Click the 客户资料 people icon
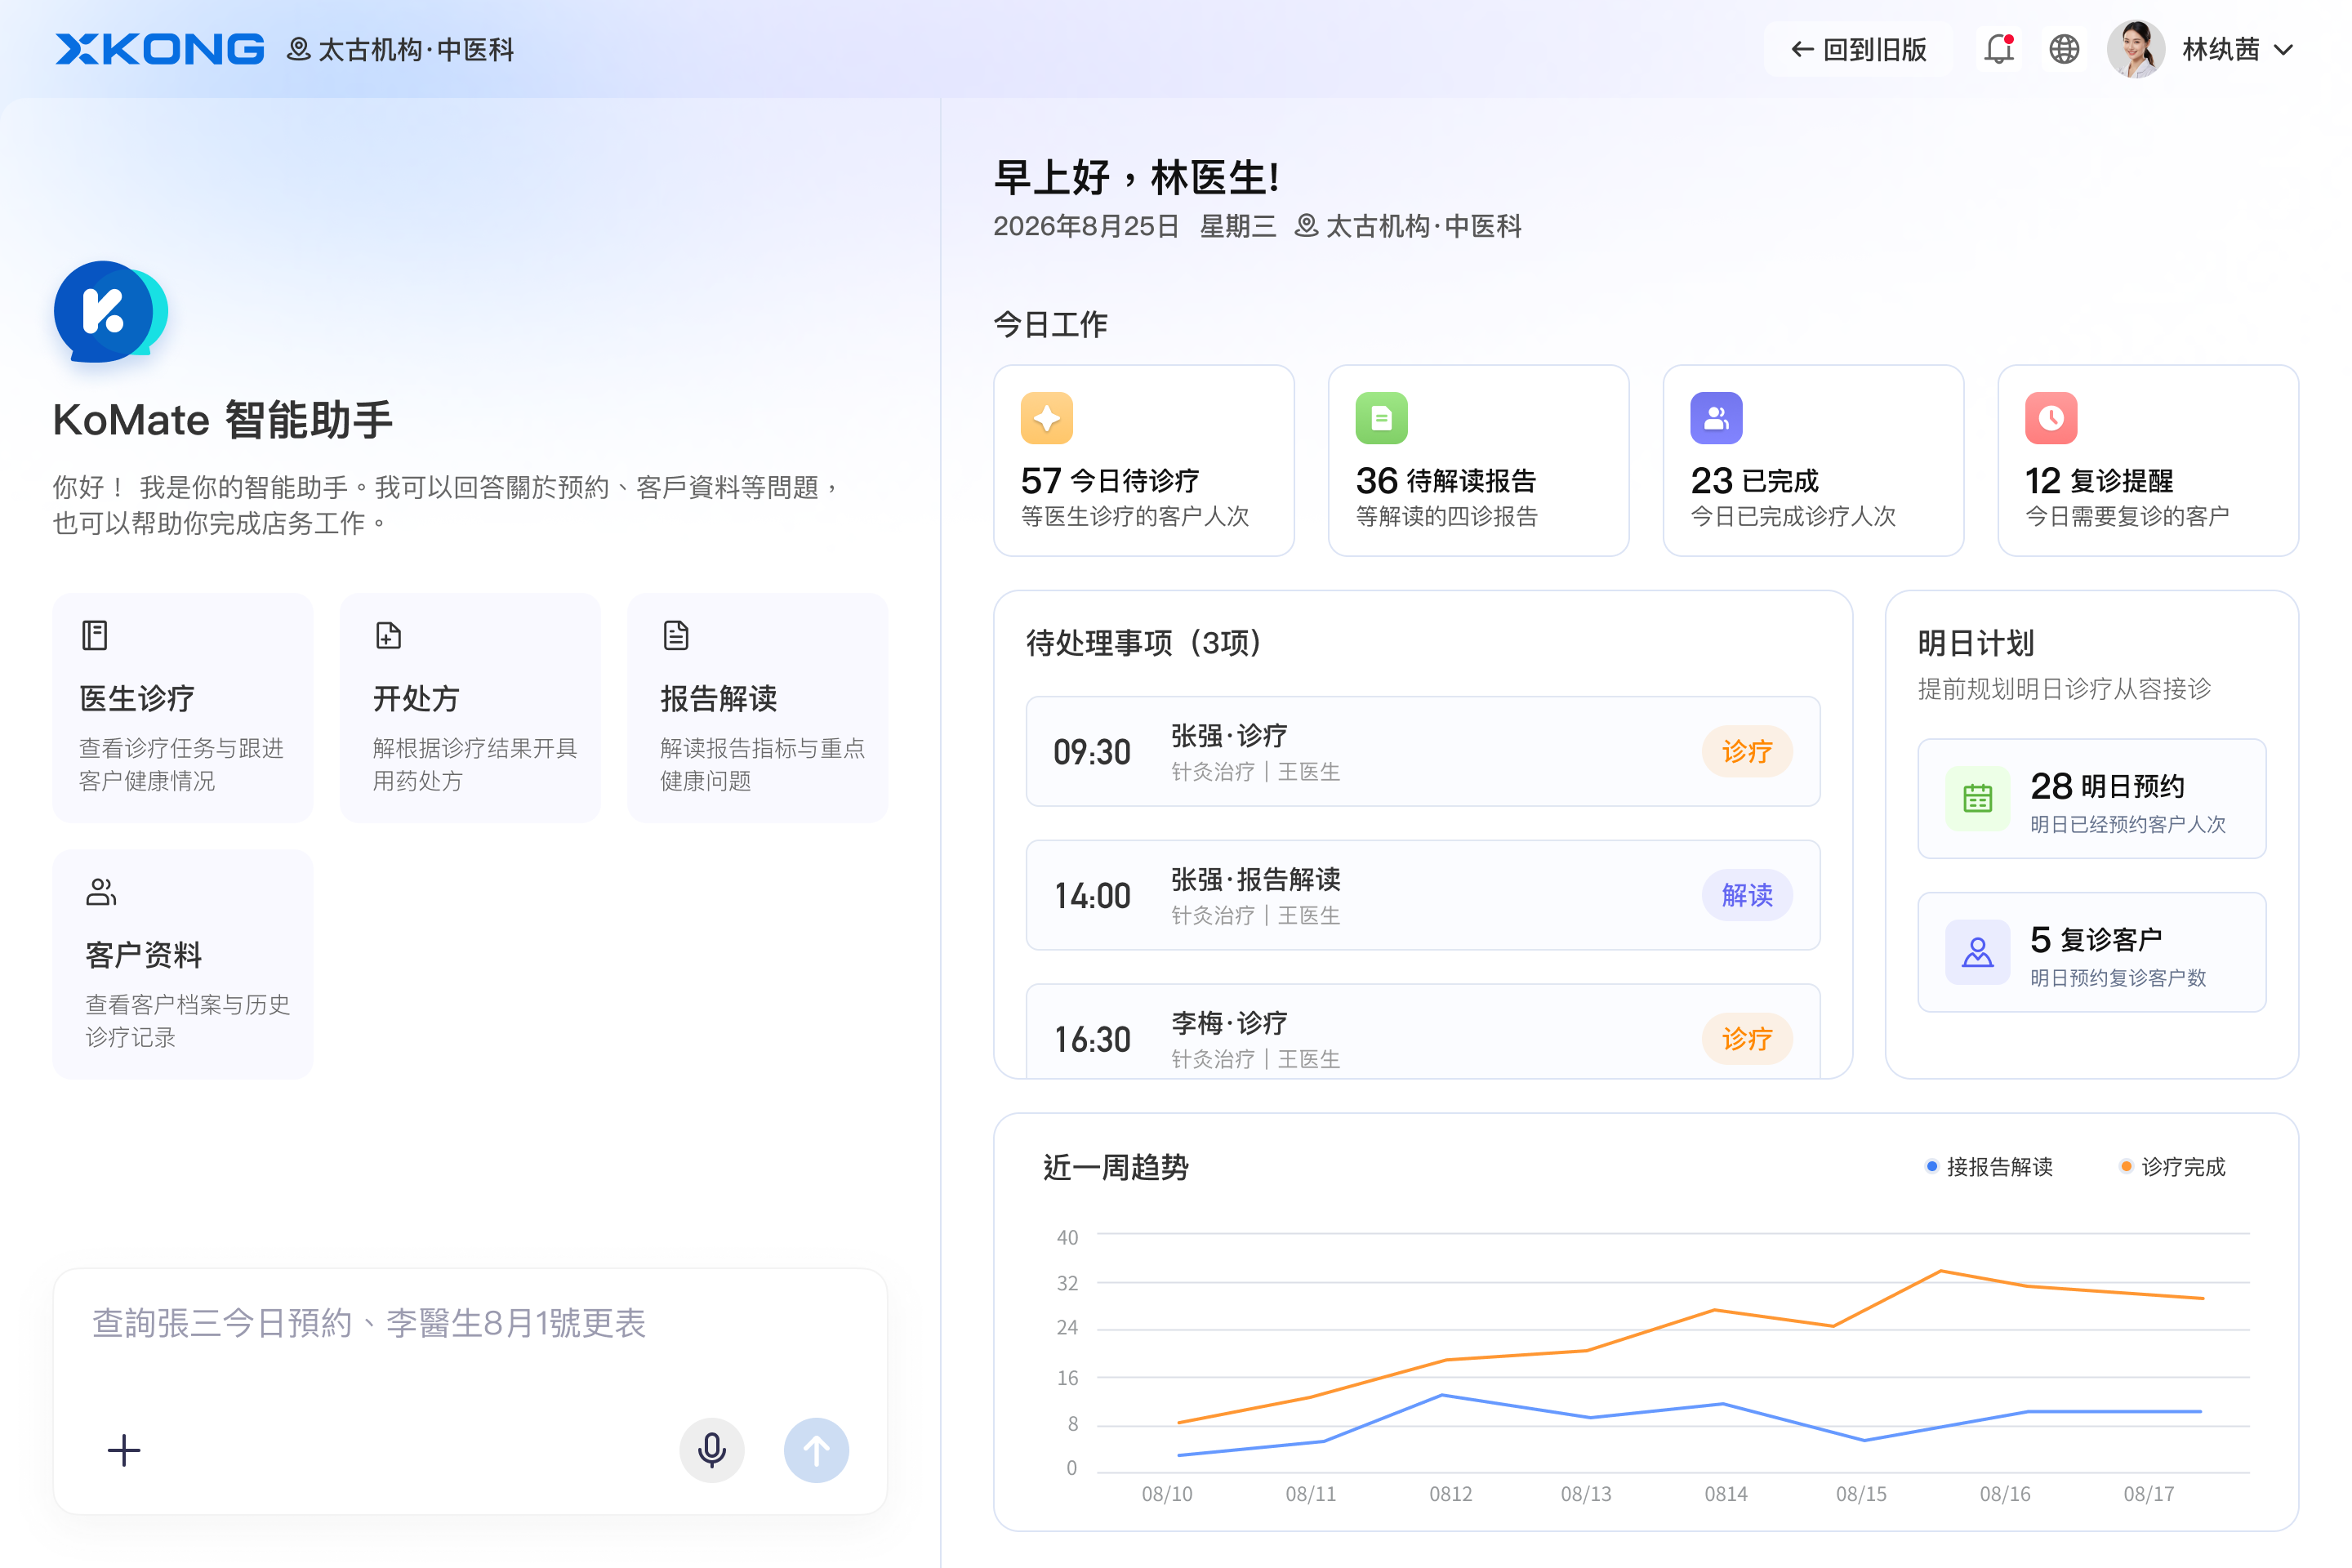This screenshot has width=2352, height=1568. (x=101, y=891)
